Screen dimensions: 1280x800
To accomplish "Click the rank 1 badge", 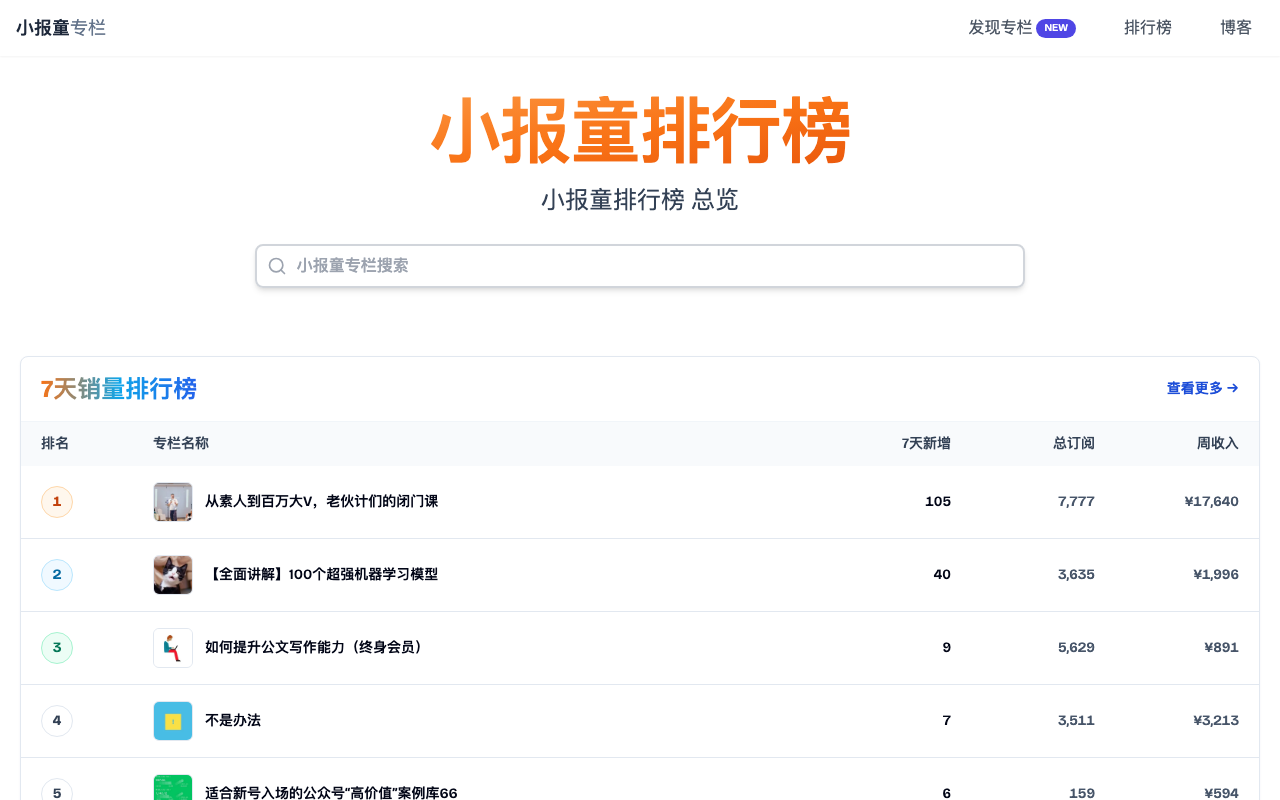I will [57, 502].
